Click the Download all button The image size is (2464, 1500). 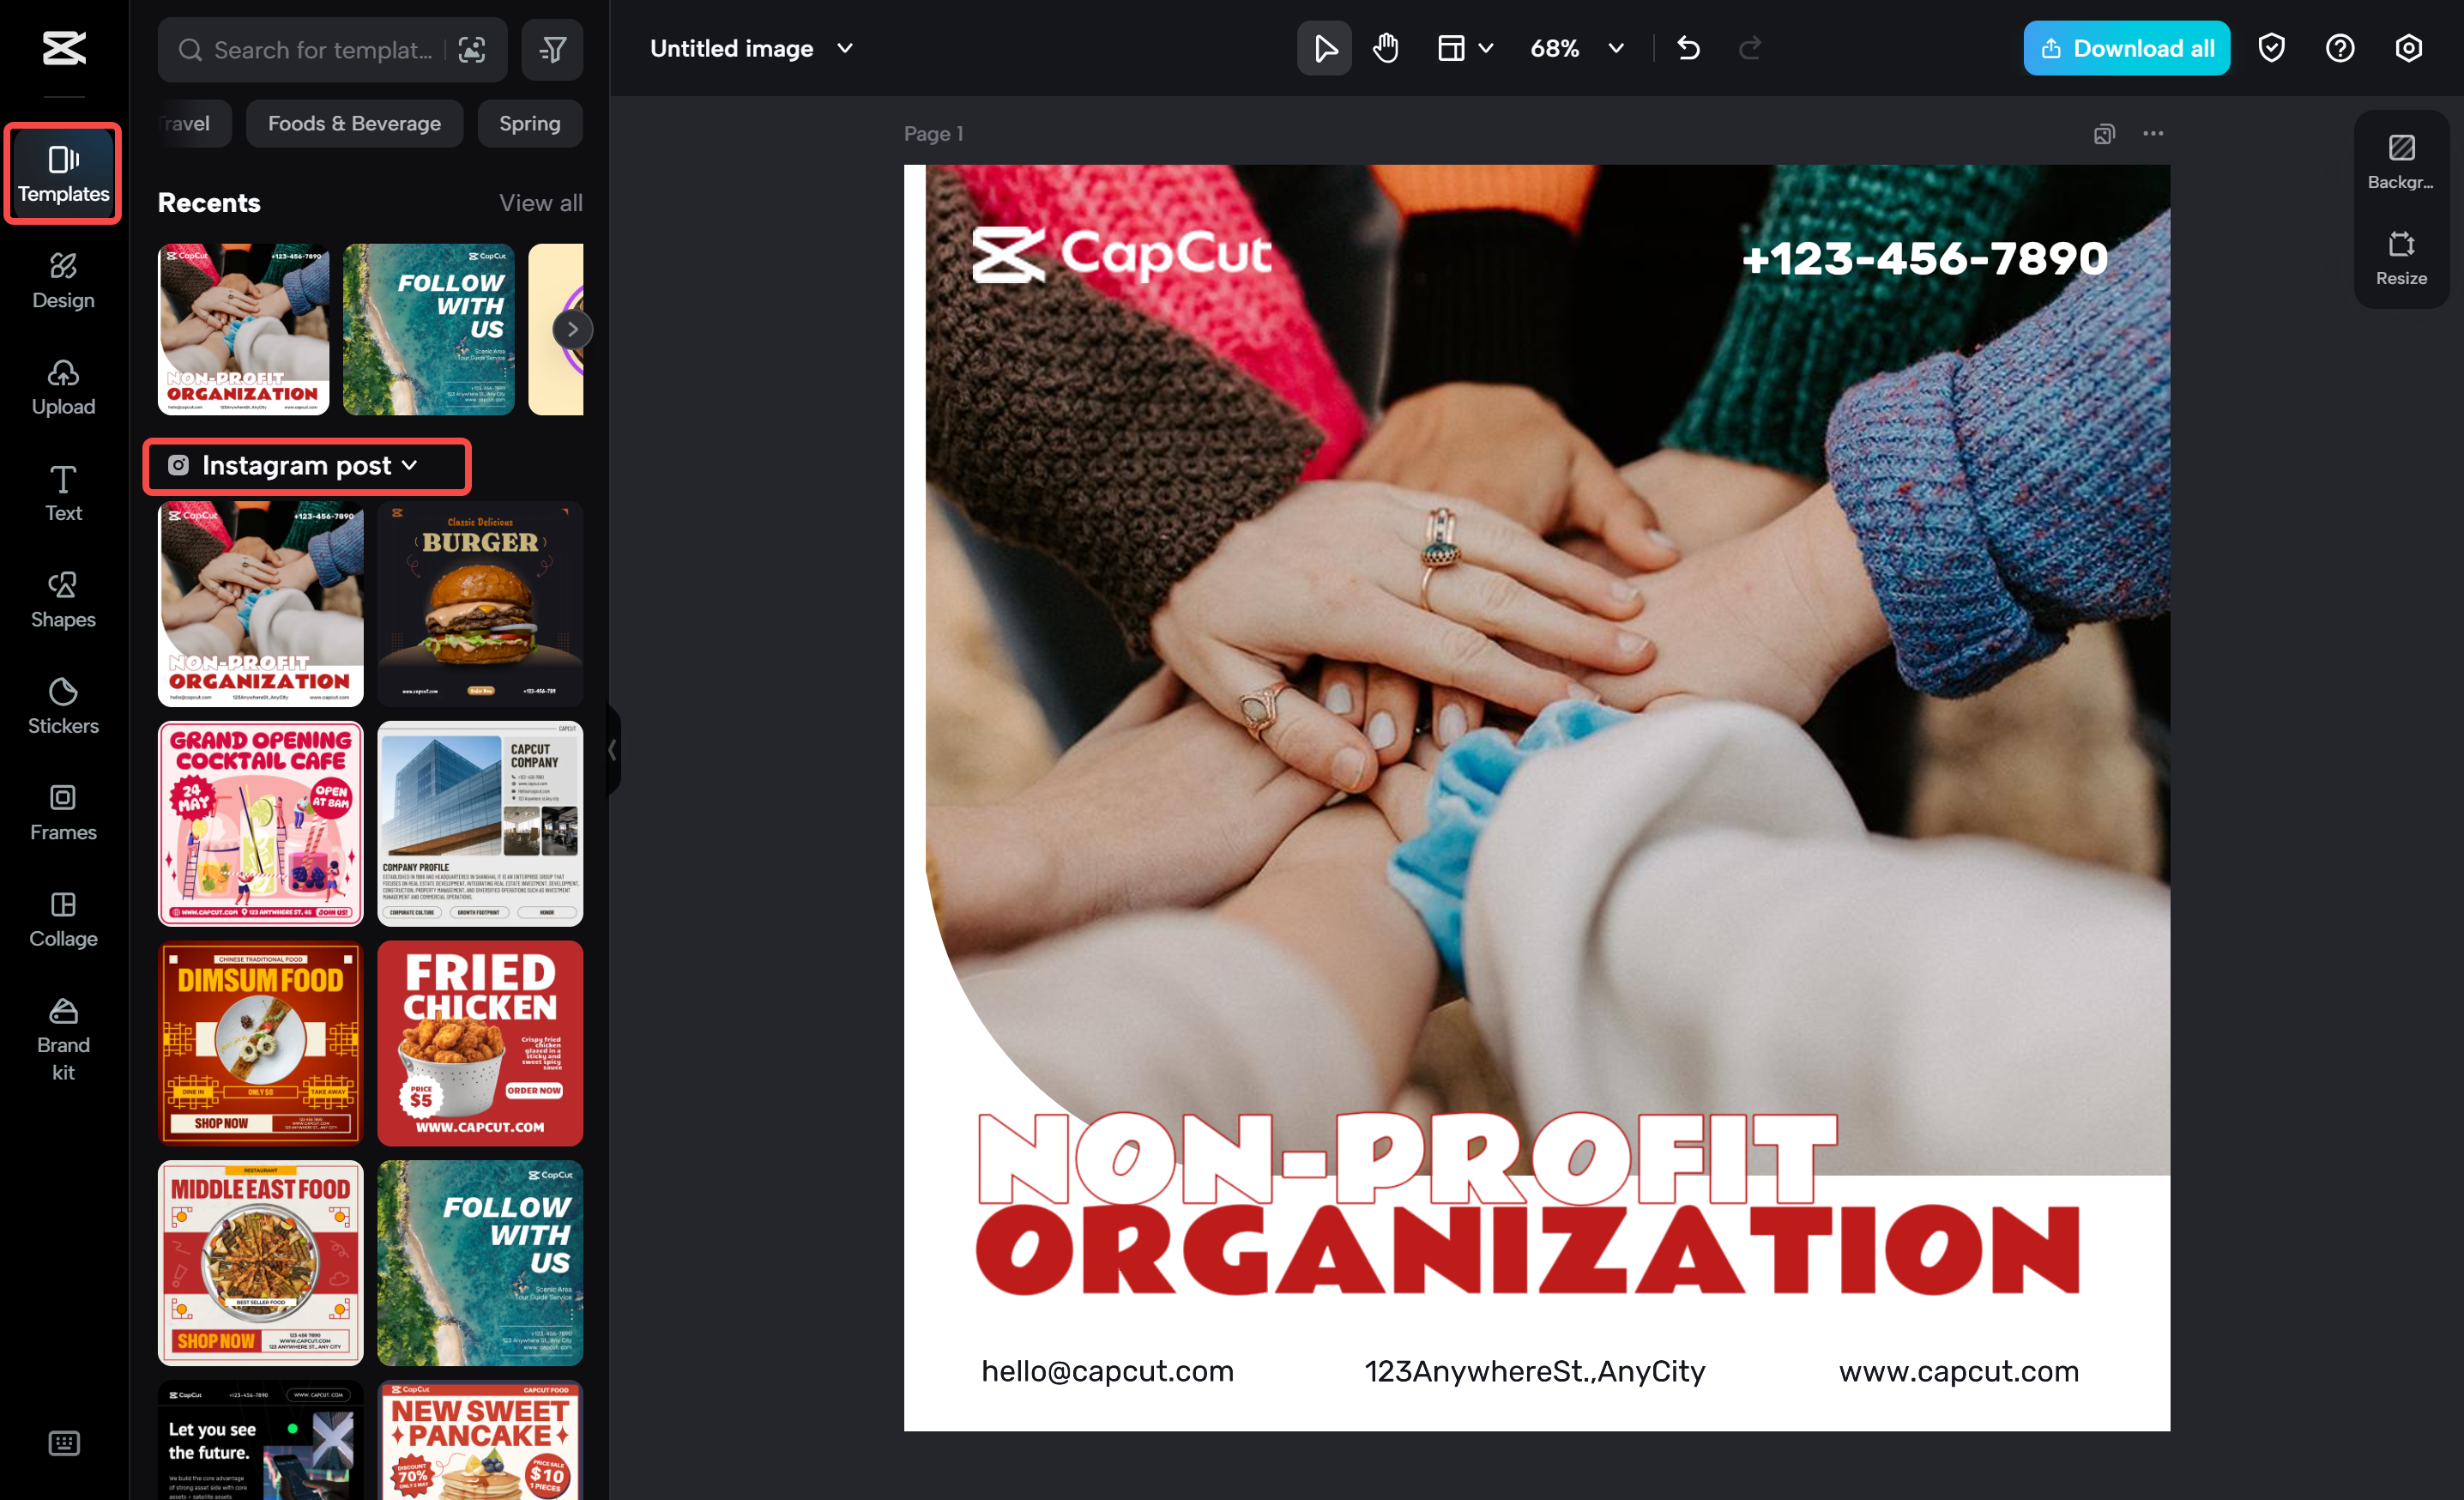[x=2126, y=48]
